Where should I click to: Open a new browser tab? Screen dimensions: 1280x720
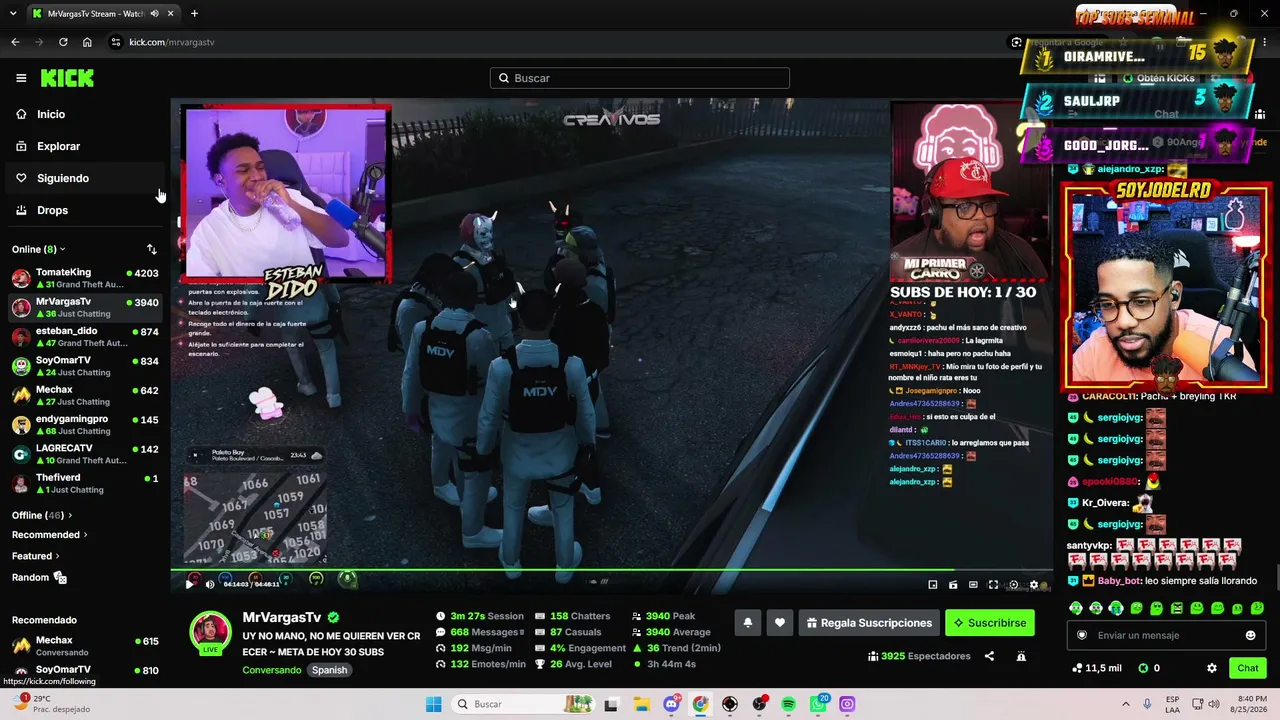click(x=194, y=14)
